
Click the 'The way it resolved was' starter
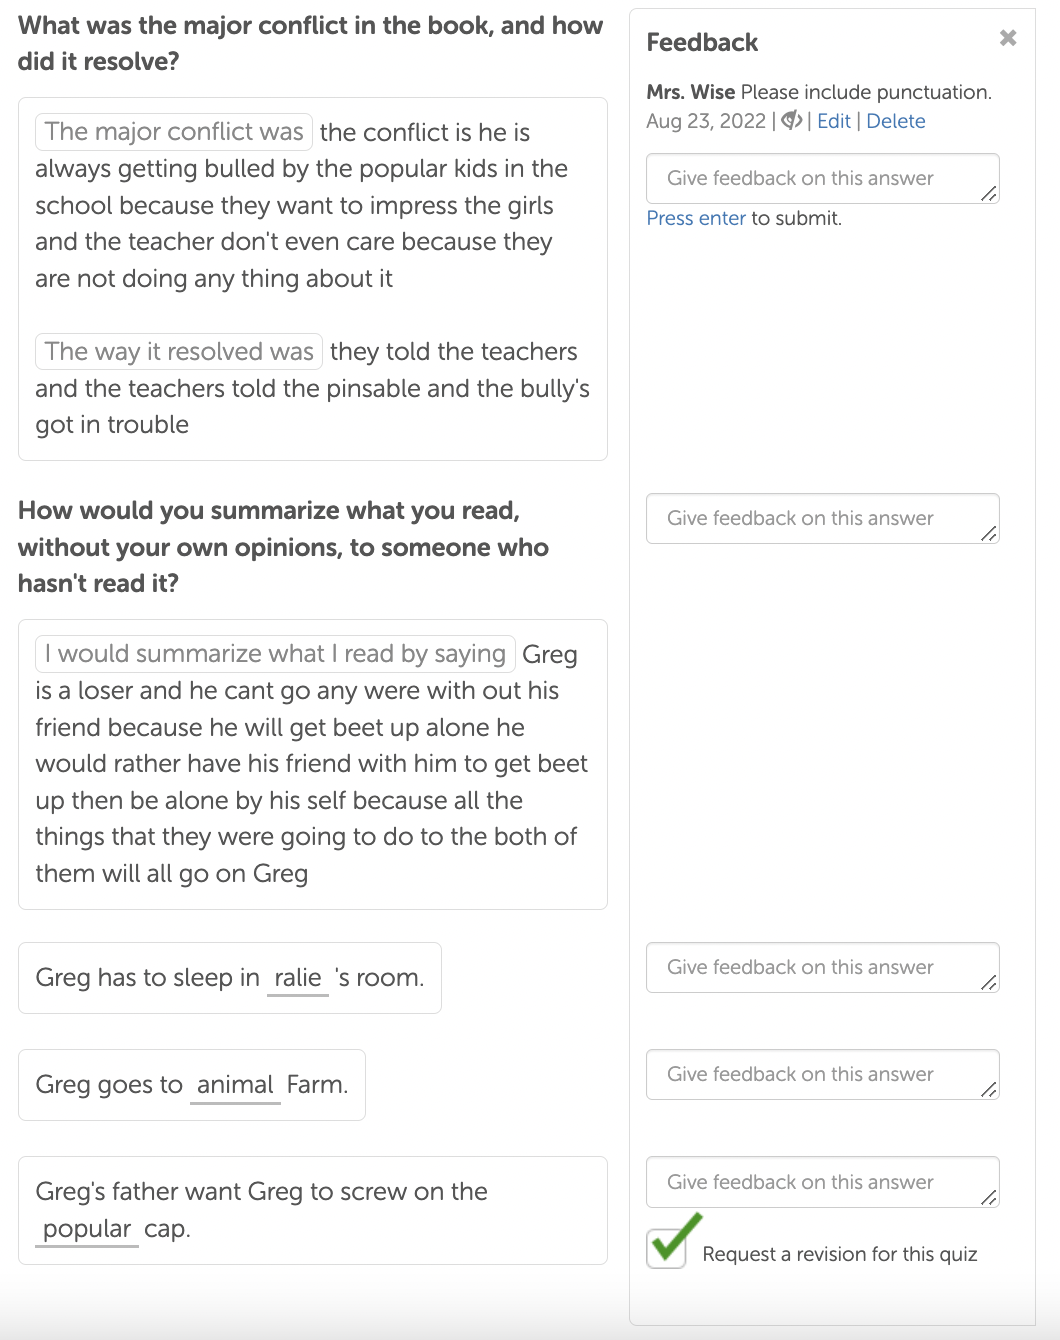click(x=179, y=352)
